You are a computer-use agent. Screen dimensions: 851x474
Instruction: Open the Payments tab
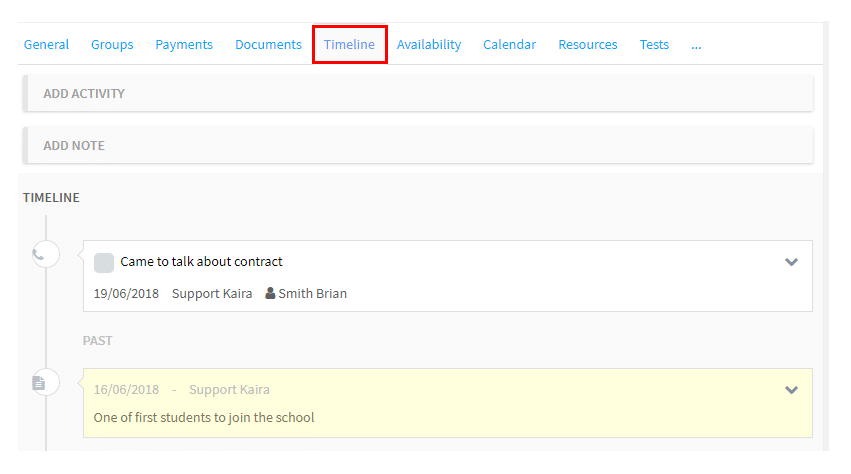pyautogui.click(x=184, y=45)
